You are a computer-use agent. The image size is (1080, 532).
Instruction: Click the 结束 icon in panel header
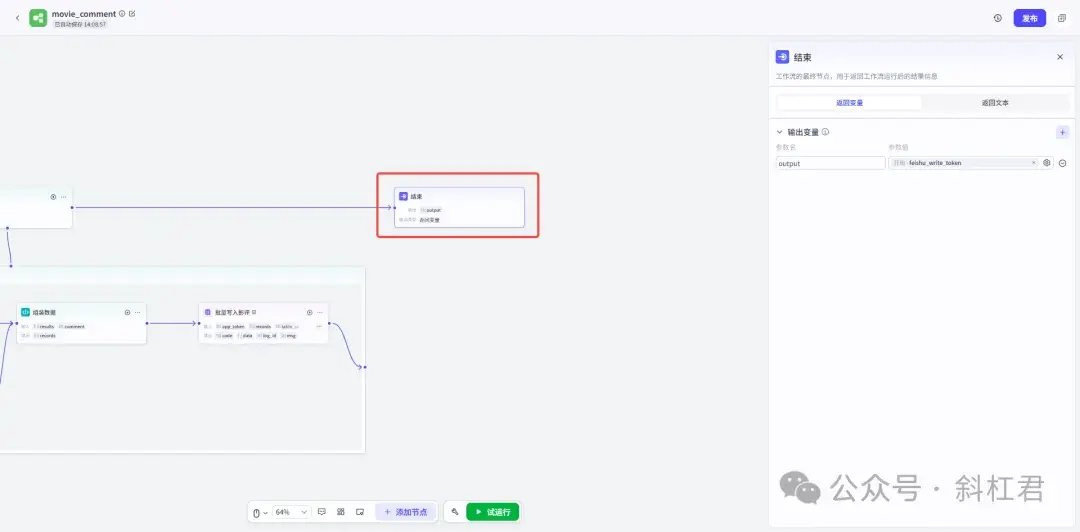[782, 57]
